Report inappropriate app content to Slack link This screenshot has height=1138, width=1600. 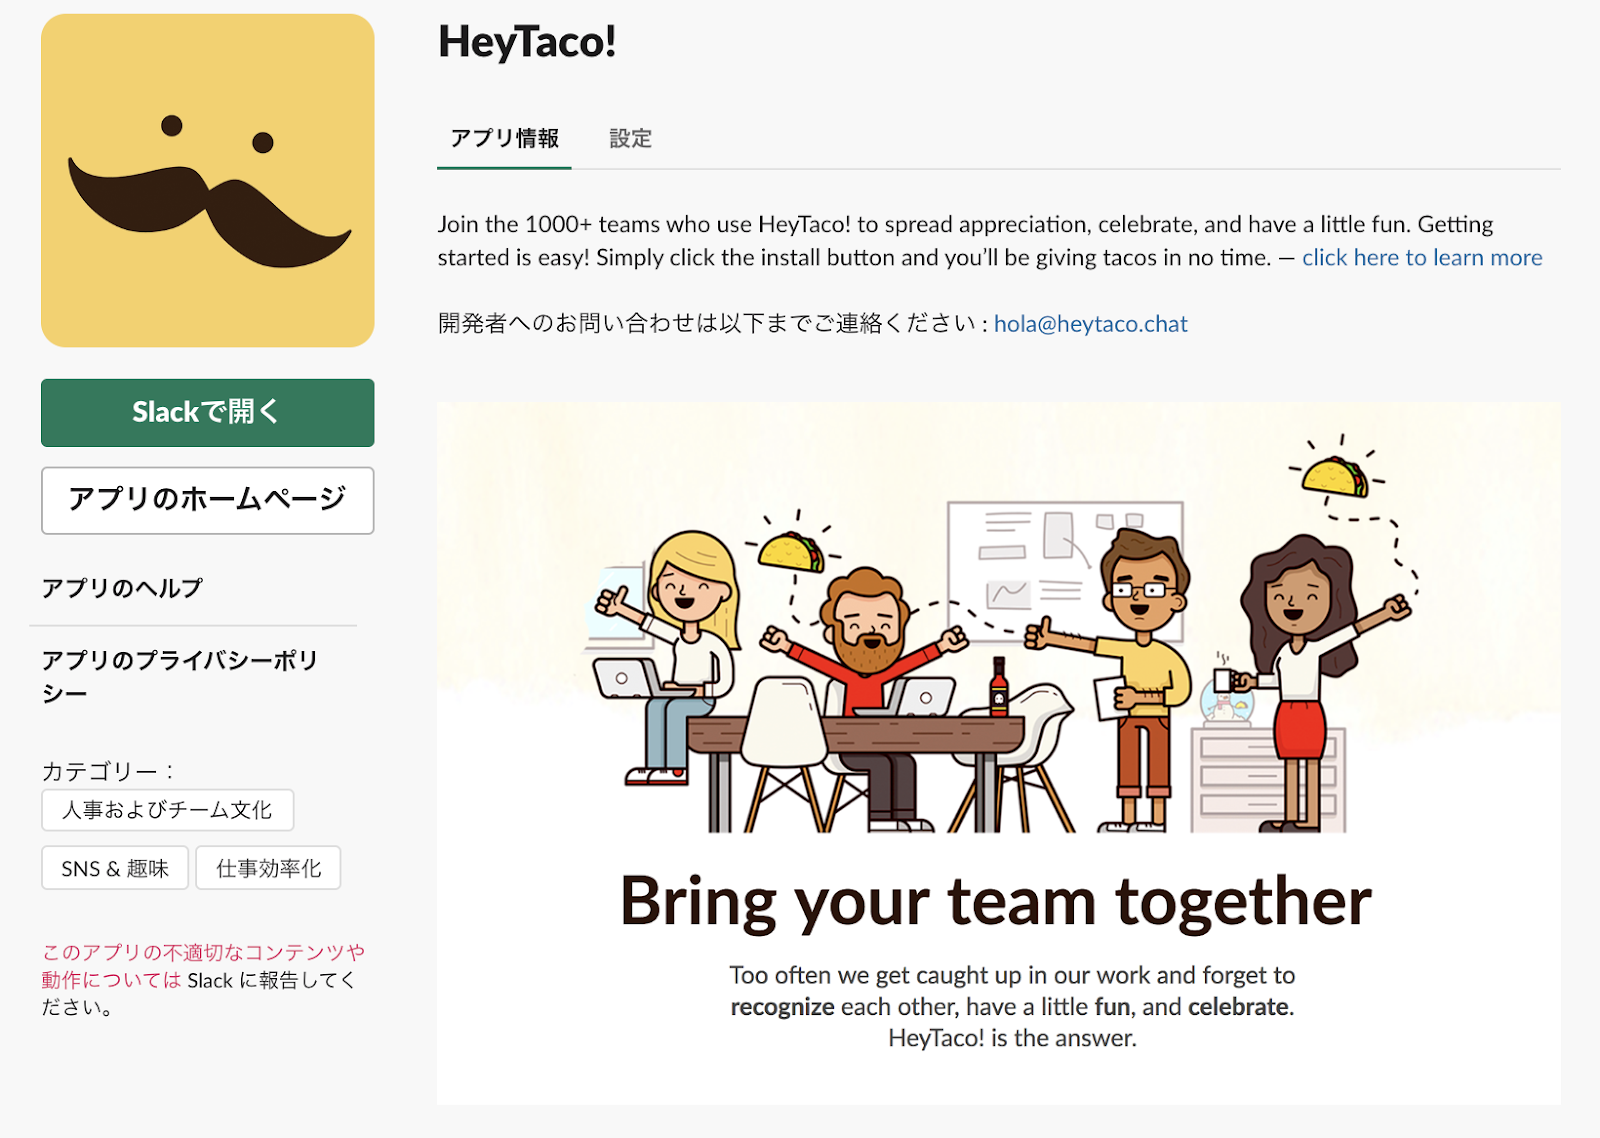[203, 966]
